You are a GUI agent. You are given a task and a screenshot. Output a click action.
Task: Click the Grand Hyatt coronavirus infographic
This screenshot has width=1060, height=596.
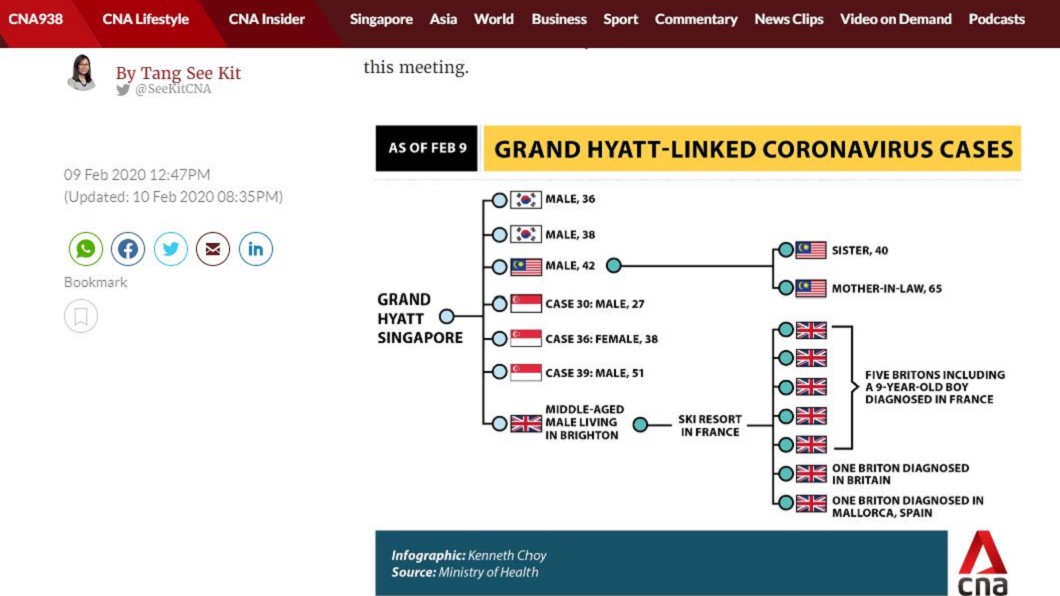click(698, 360)
